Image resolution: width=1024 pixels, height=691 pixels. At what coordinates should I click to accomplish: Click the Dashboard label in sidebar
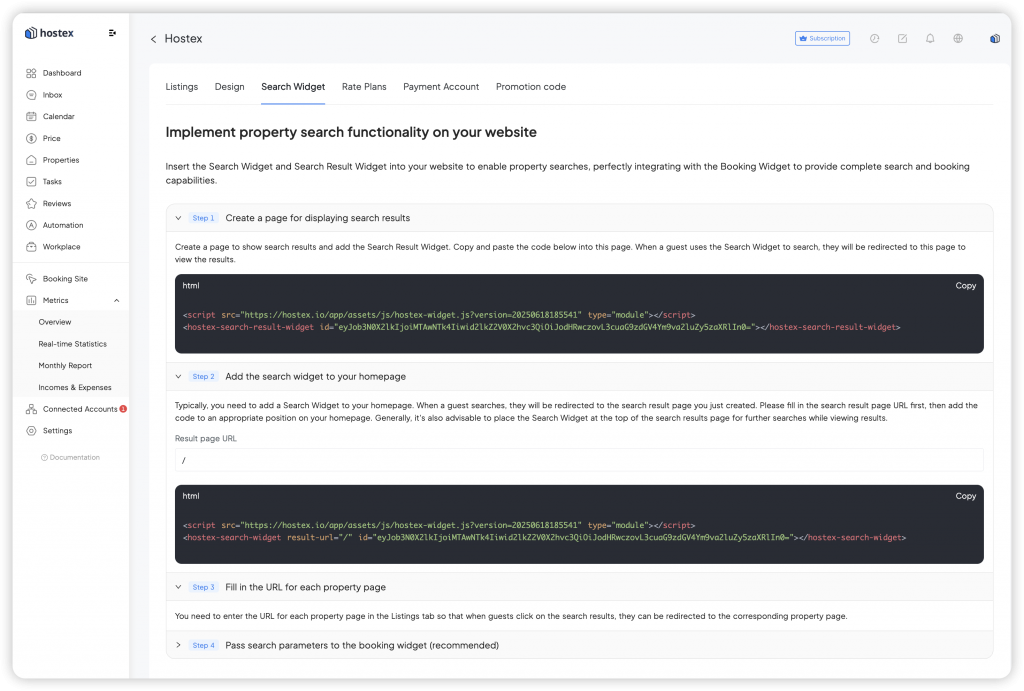click(62, 73)
